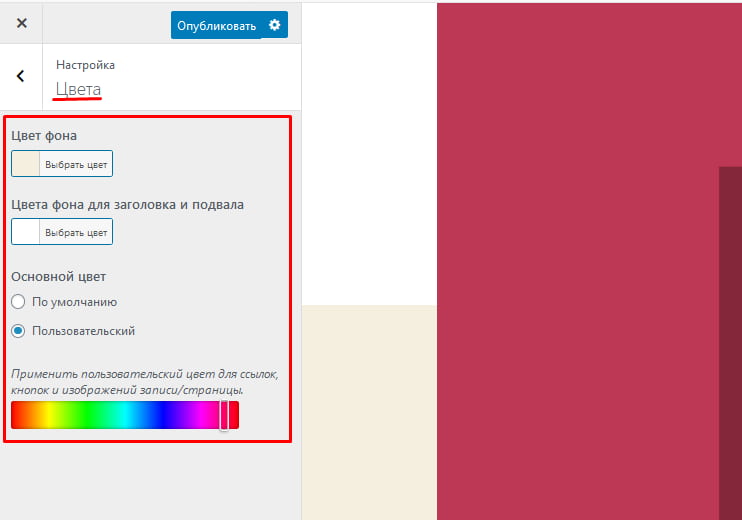The image size is (742, 520).
Task: Click the Цвета фона для заголовка и подвала label
Action: [x=127, y=205]
